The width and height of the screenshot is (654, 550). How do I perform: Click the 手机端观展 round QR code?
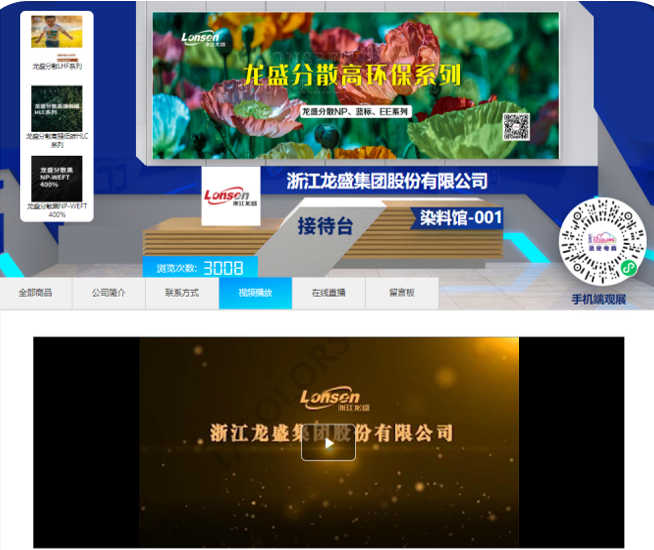tap(602, 242)
